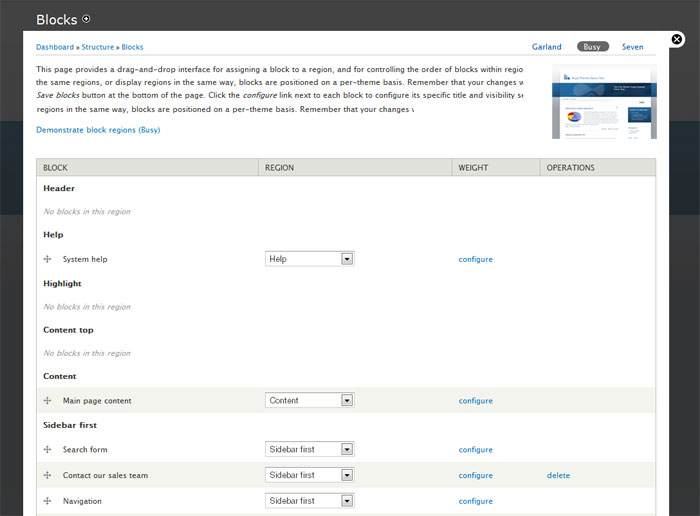Viewport: 700px width, 516px height.
Task: Click the add-shortcut plus icon beside Blocks title
Action: pyautogui.click(x=86, y=19)
